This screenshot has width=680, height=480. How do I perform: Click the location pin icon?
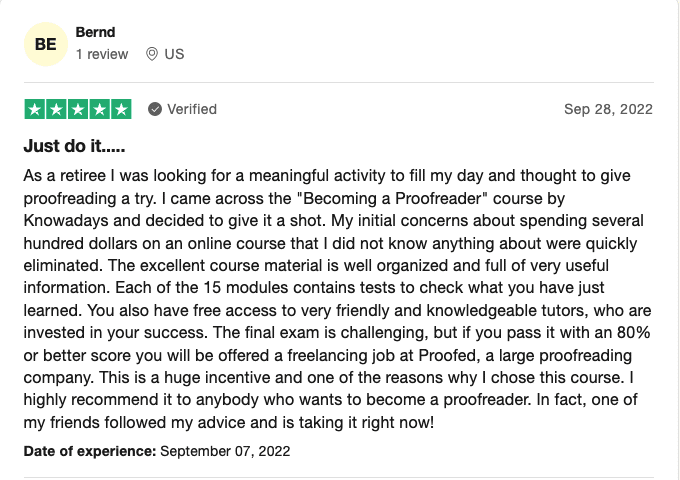152,54
